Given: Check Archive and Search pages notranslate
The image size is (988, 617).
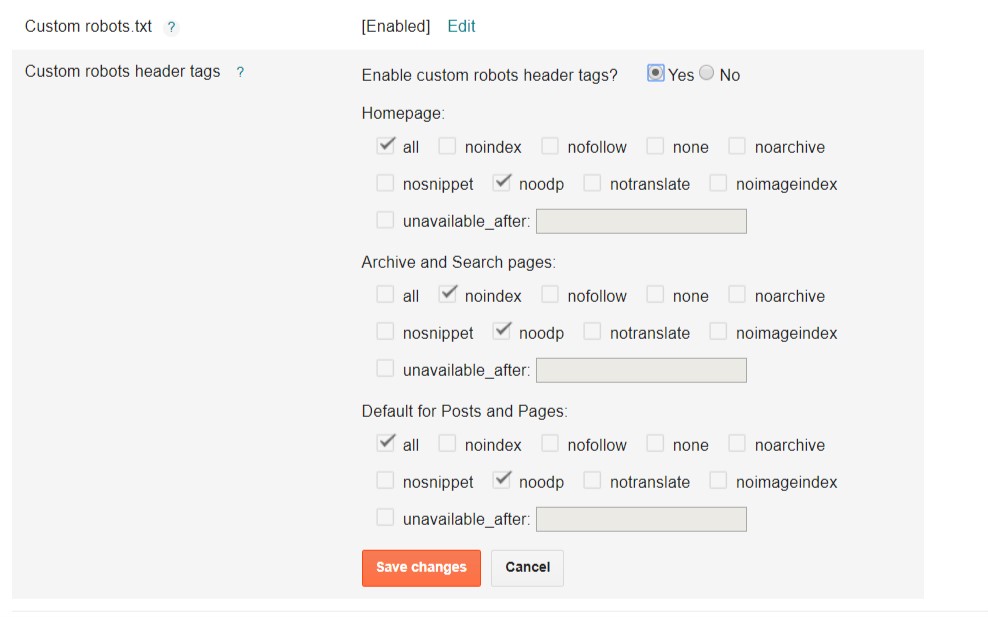Looking at the screenshot, I should [x=592, y=332].
